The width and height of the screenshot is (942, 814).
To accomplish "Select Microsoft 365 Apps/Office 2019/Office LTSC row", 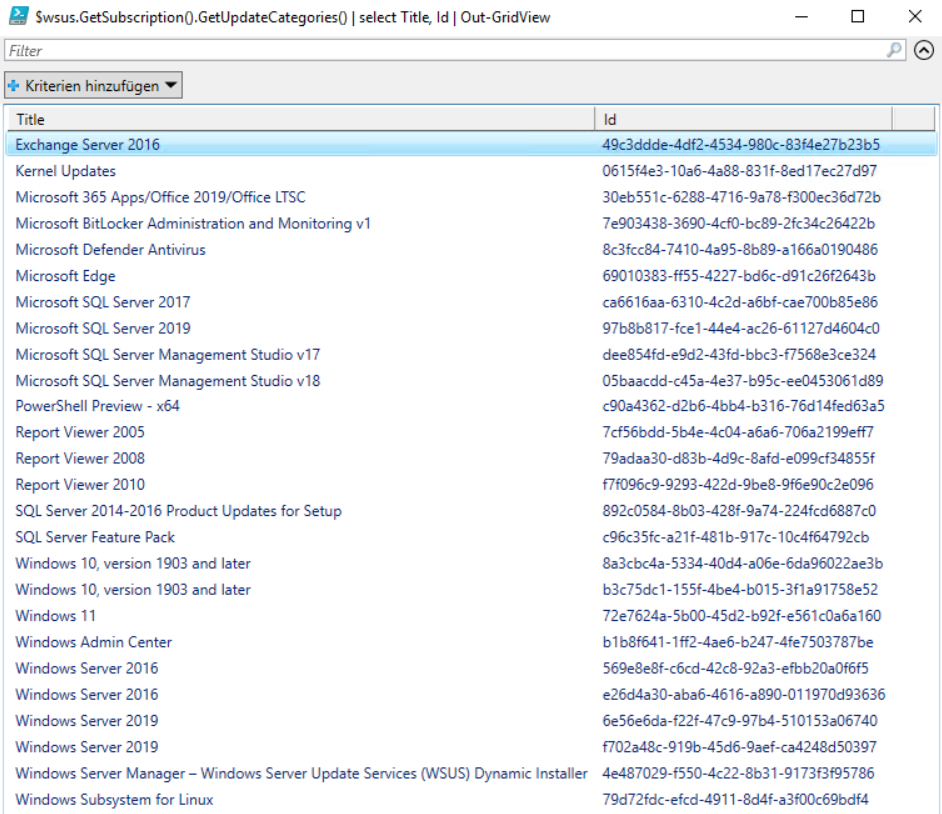I will 471,197.
